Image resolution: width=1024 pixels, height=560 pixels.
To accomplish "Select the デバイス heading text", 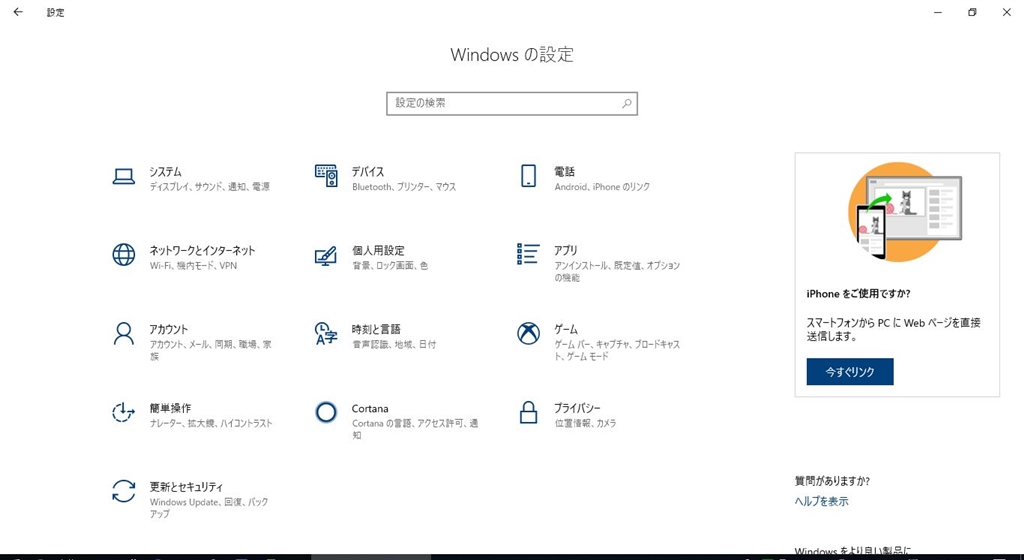I will tap(368, 172).
